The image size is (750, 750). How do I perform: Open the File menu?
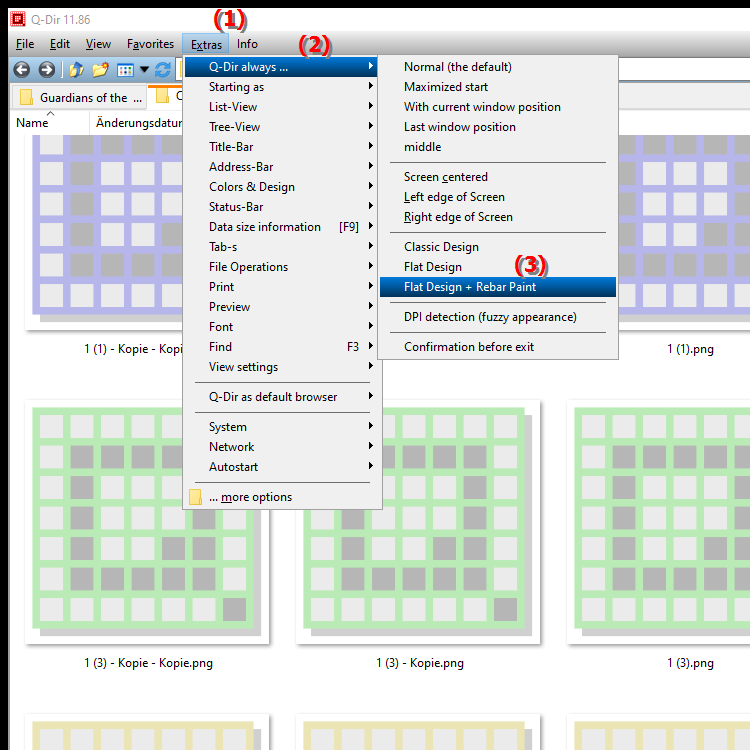pos(25,44)
